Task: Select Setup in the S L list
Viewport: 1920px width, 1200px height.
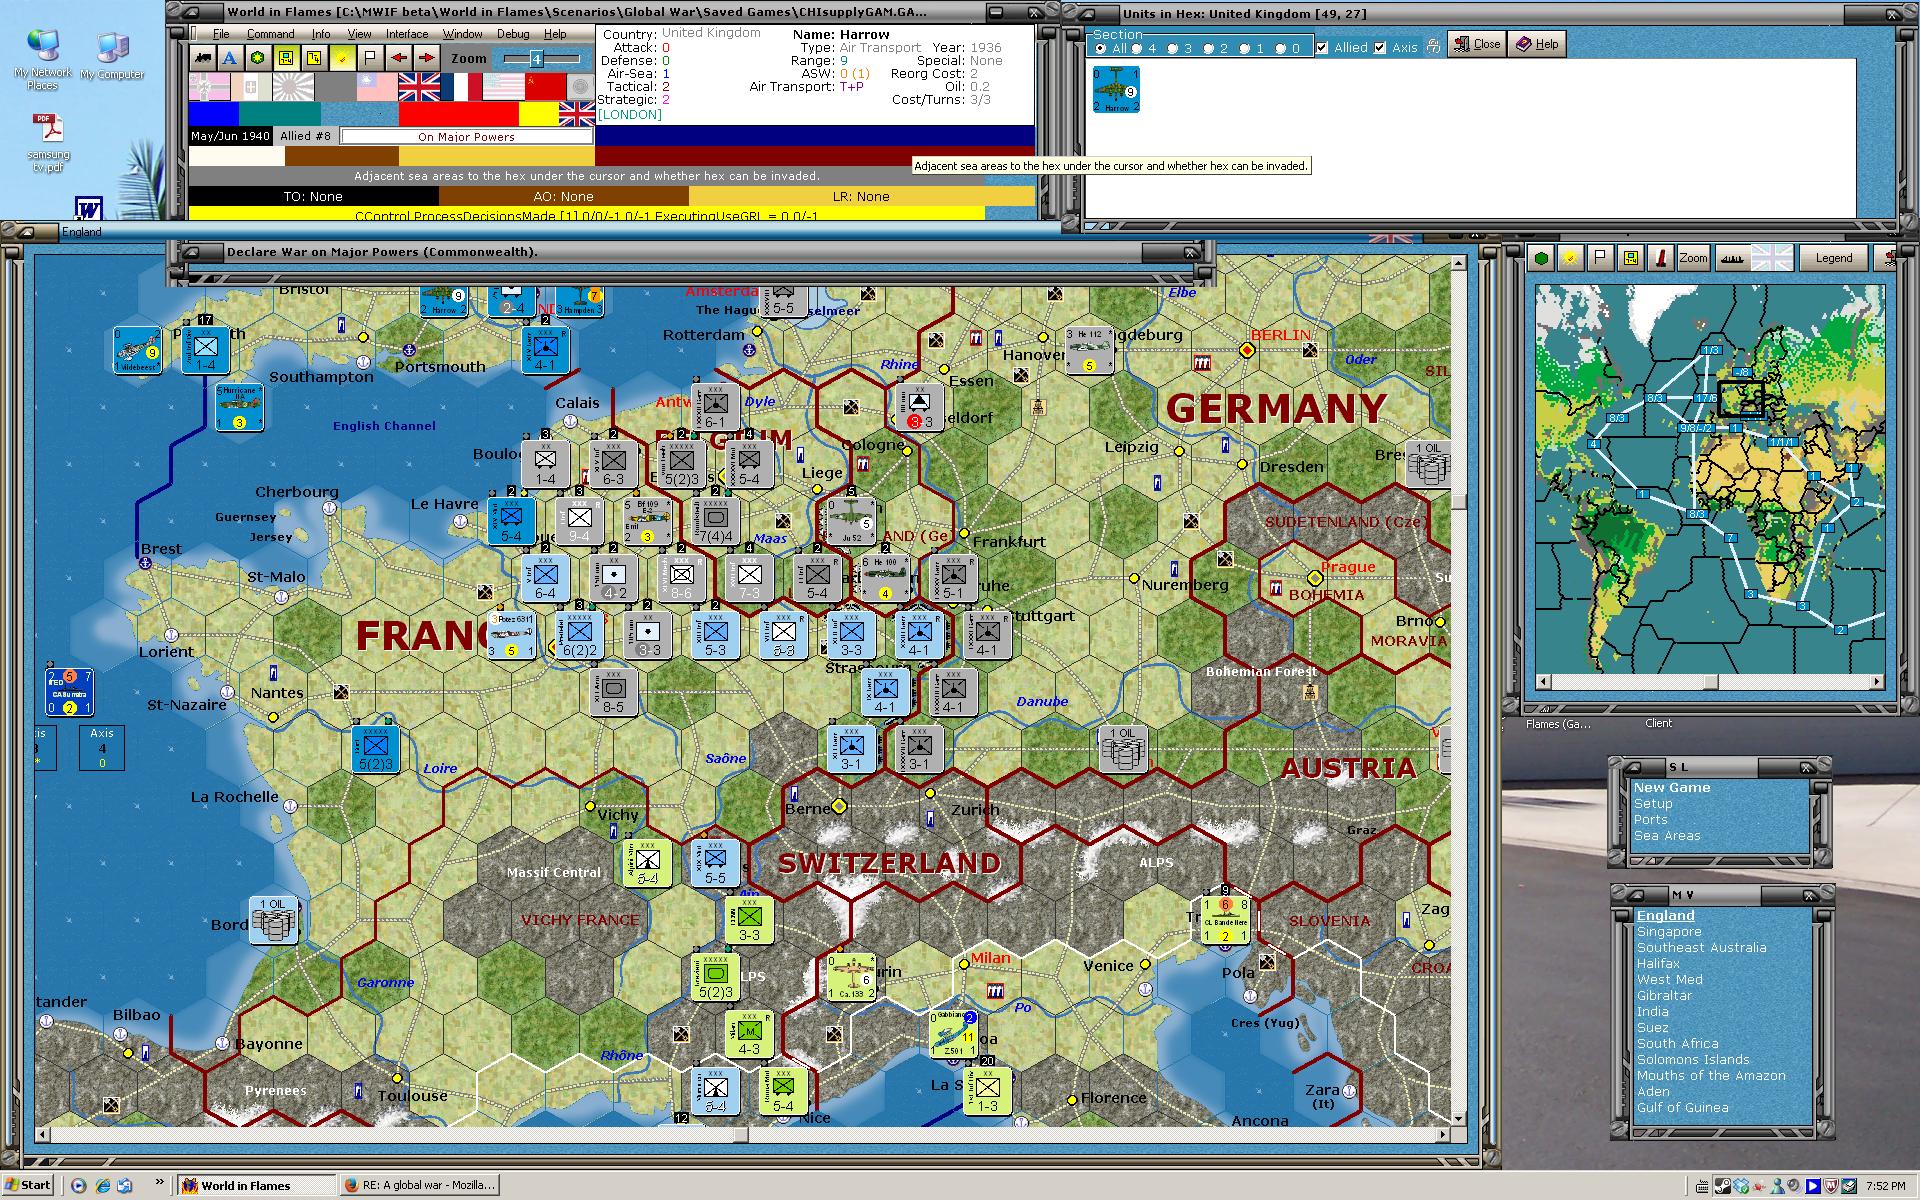Action: pyautogui.click(x=1653, y=803)
